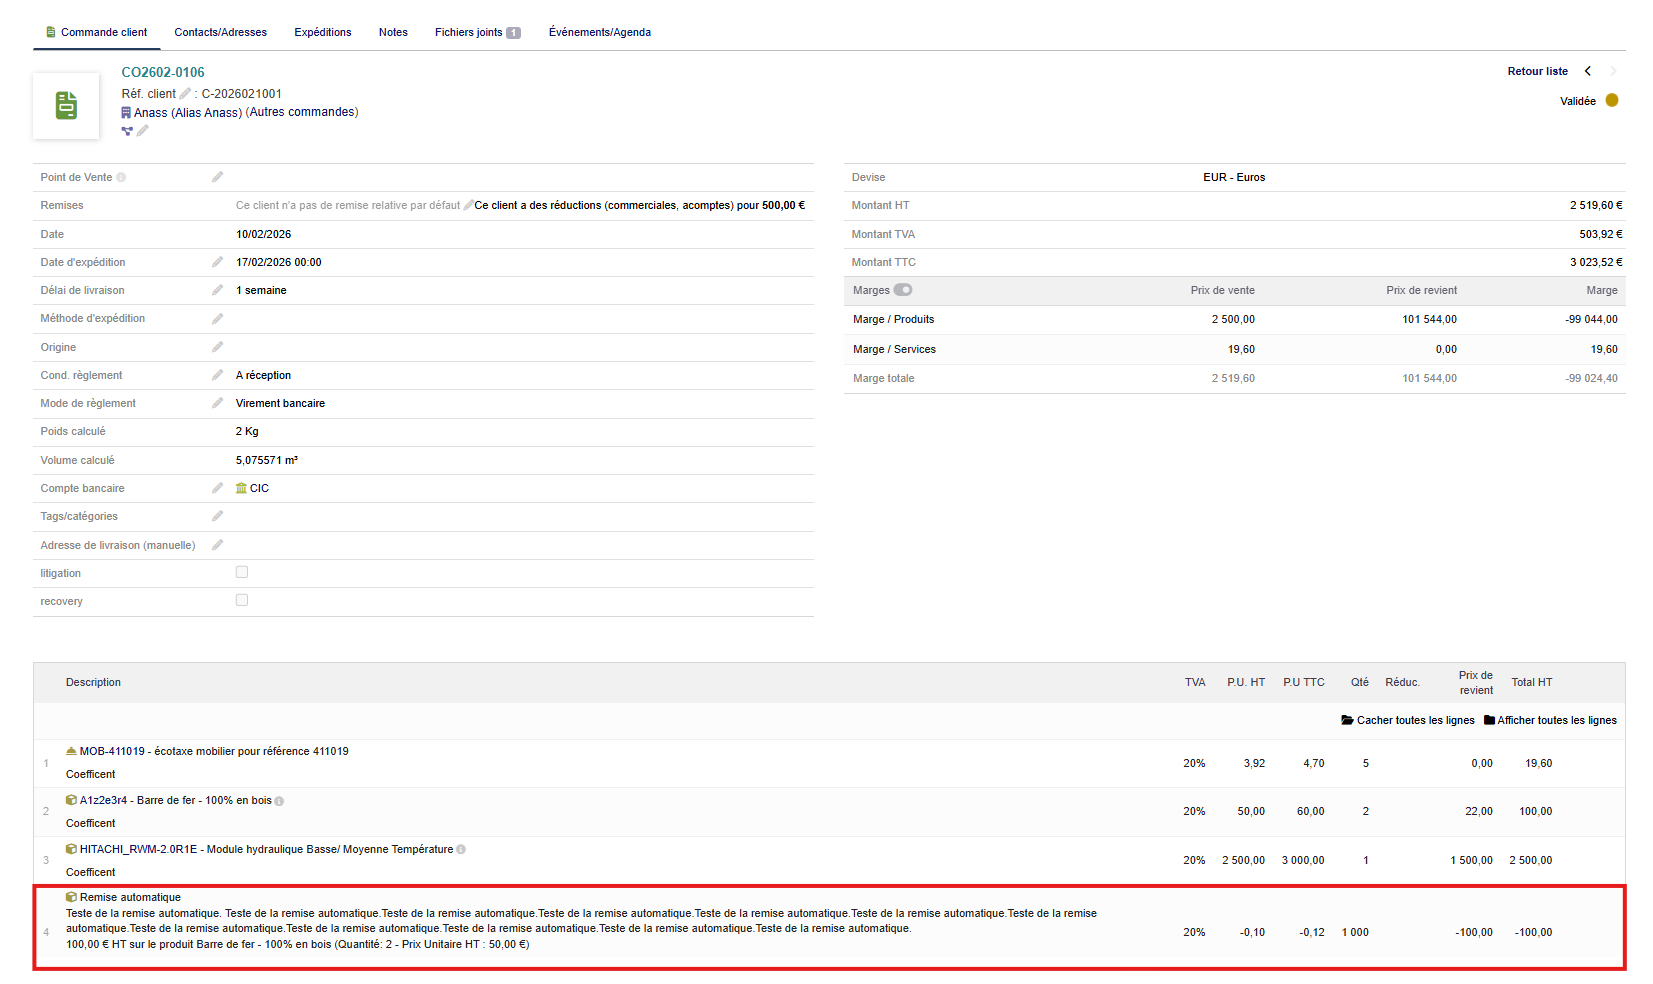
Task: Edit Mode de règlement via pencil icon
Action: [x=217, y=403]
